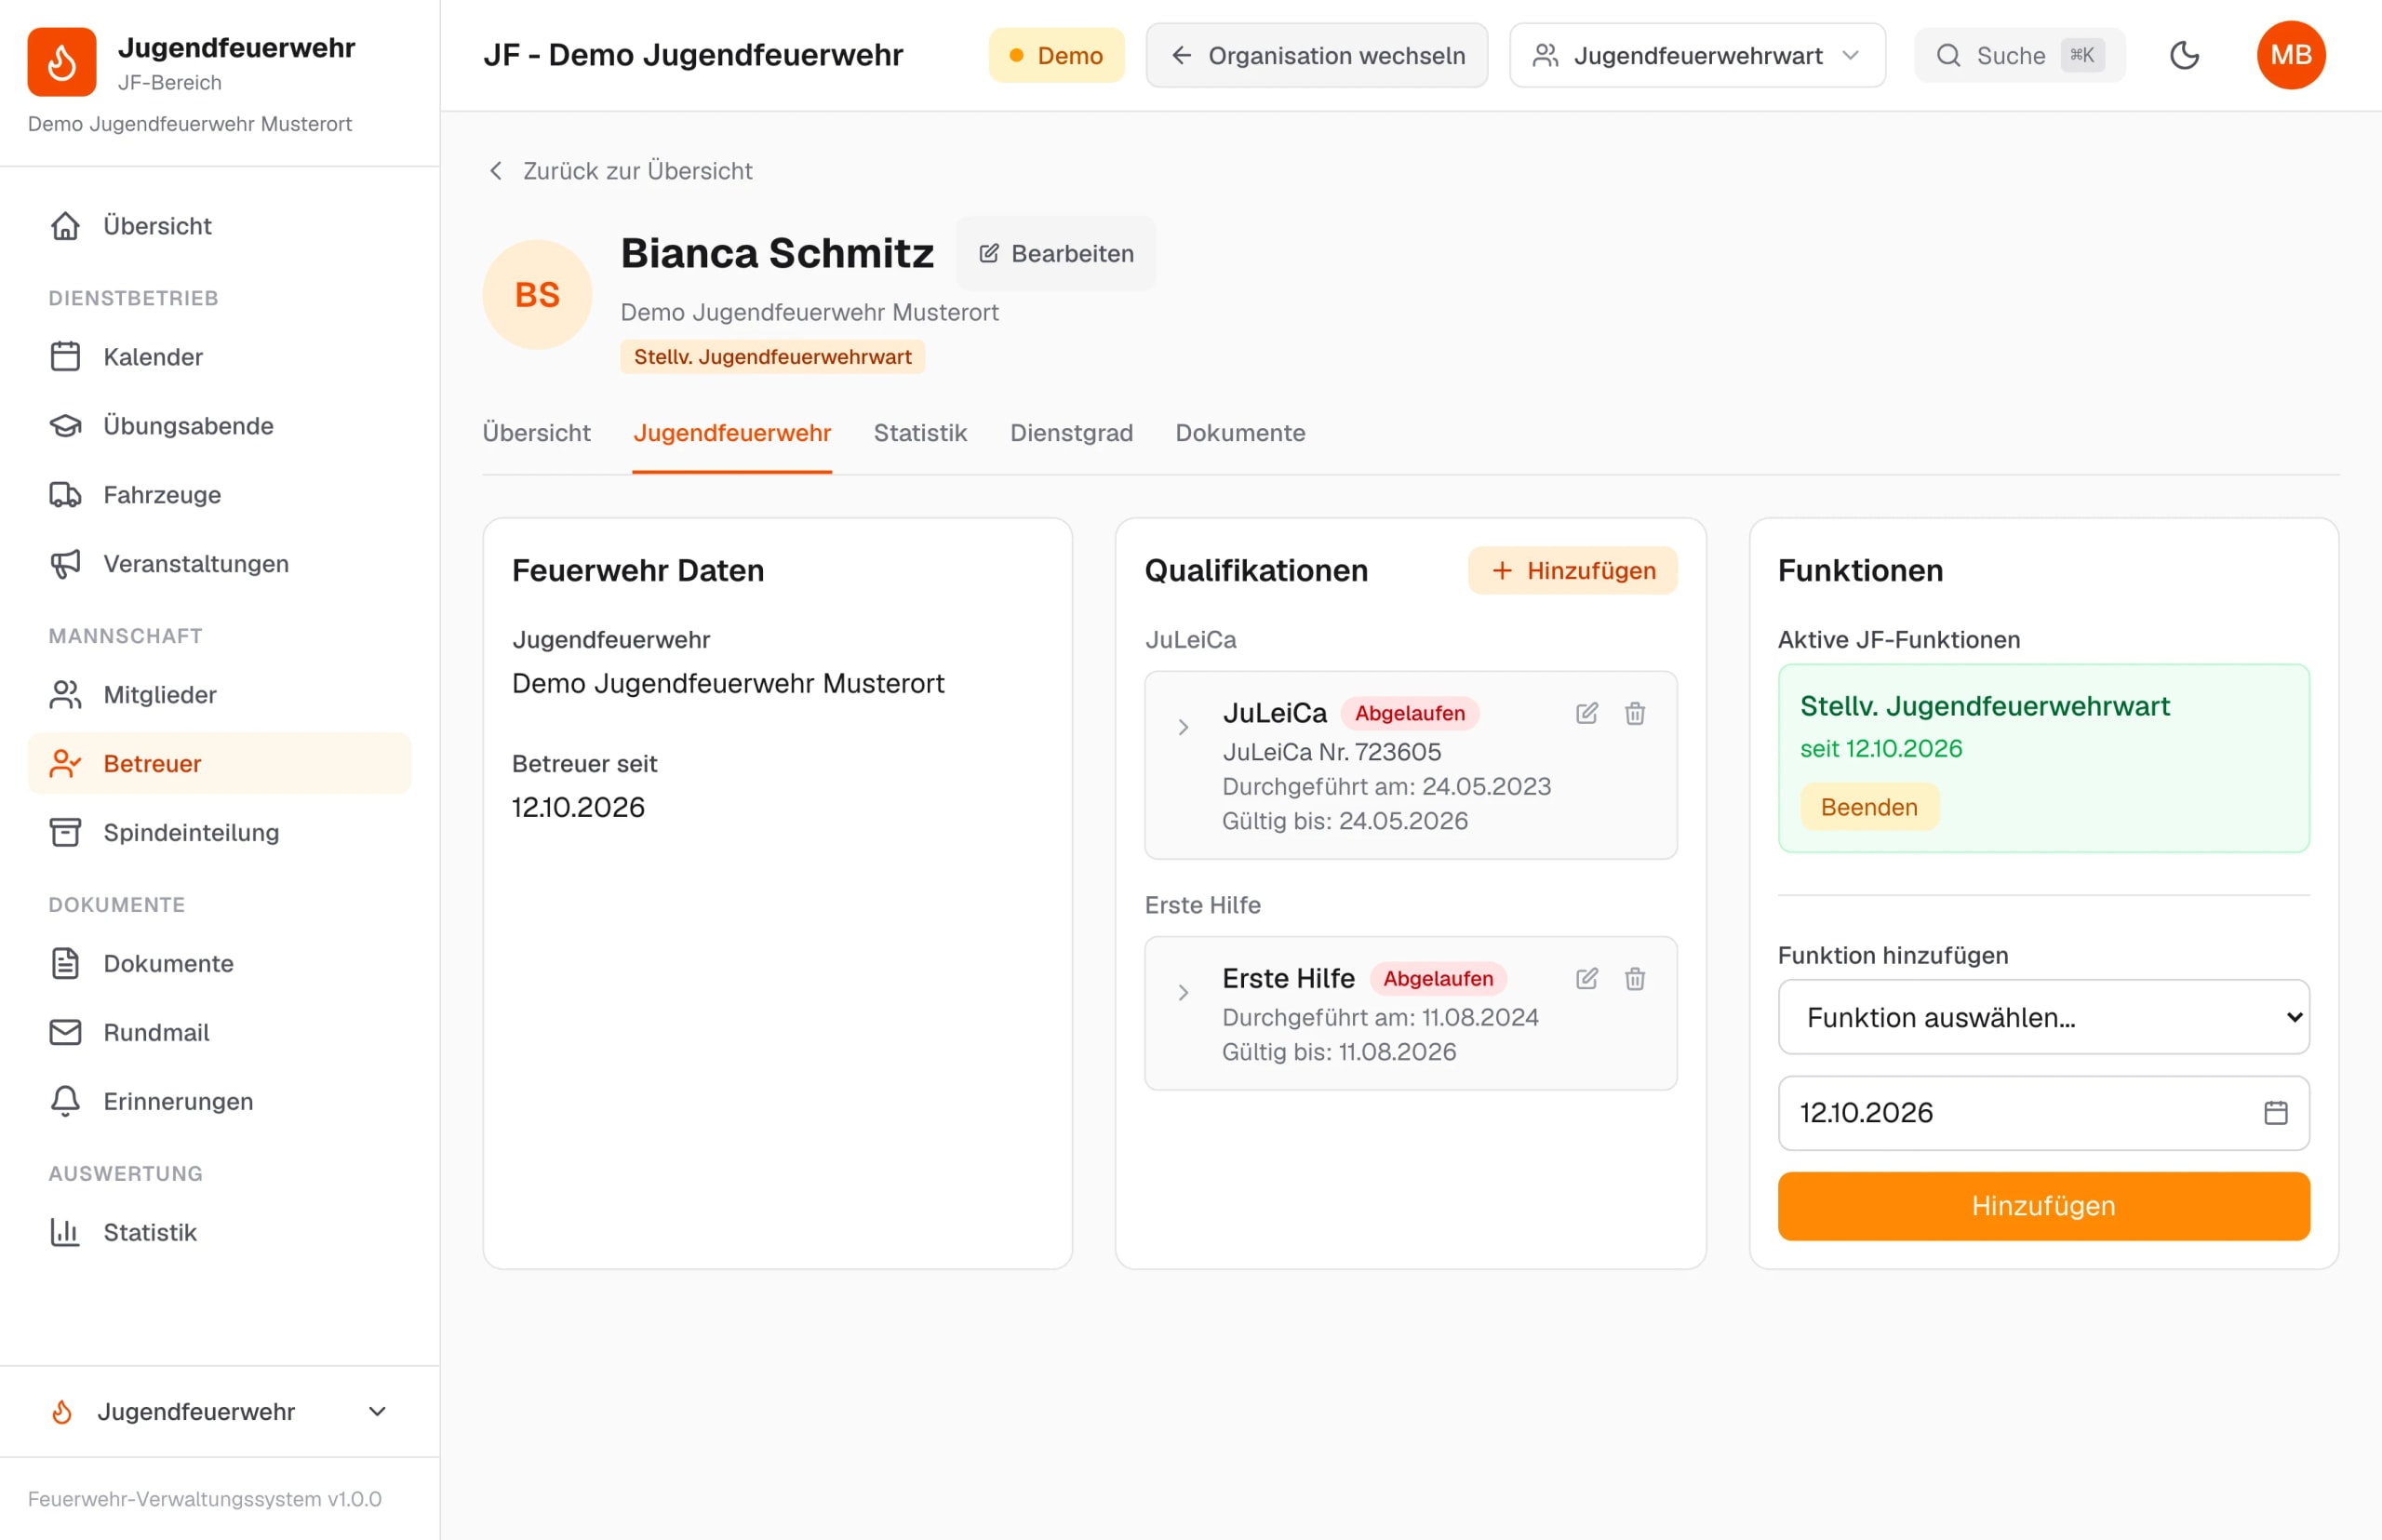Open the Funktion auswählen dropdown

(2043, 1017)
